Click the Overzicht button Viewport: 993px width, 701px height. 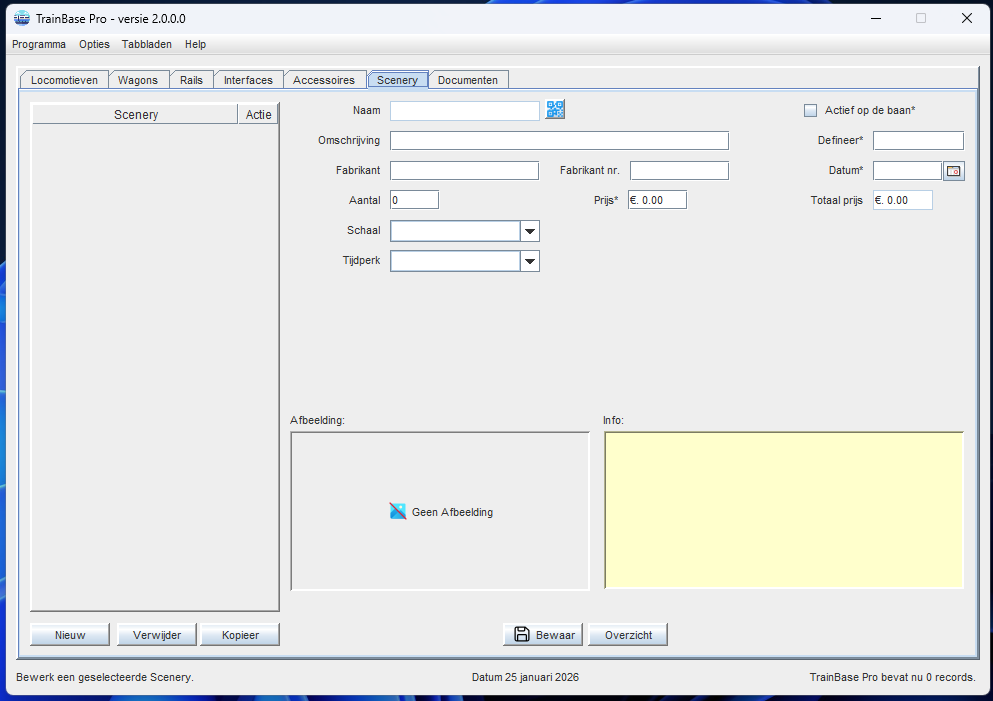(x=628, y=635)
